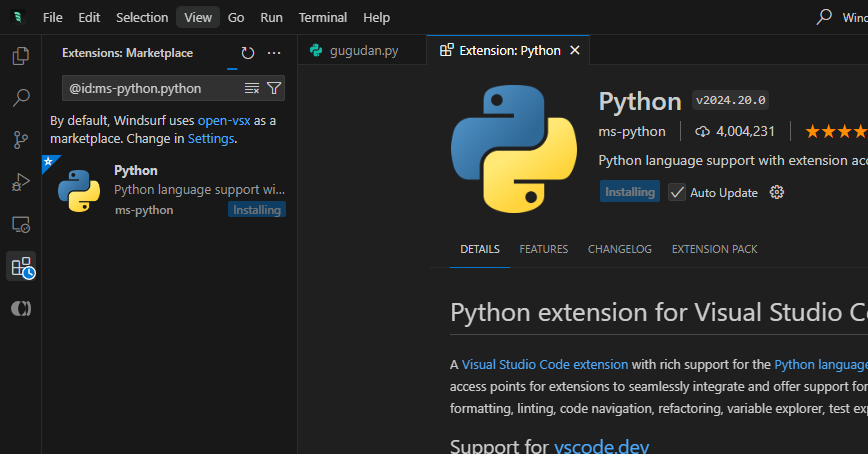Viewport: 868px width, 454px height.
Task: Click the ms-python publisher in details header
Action: tap(632, 131)
